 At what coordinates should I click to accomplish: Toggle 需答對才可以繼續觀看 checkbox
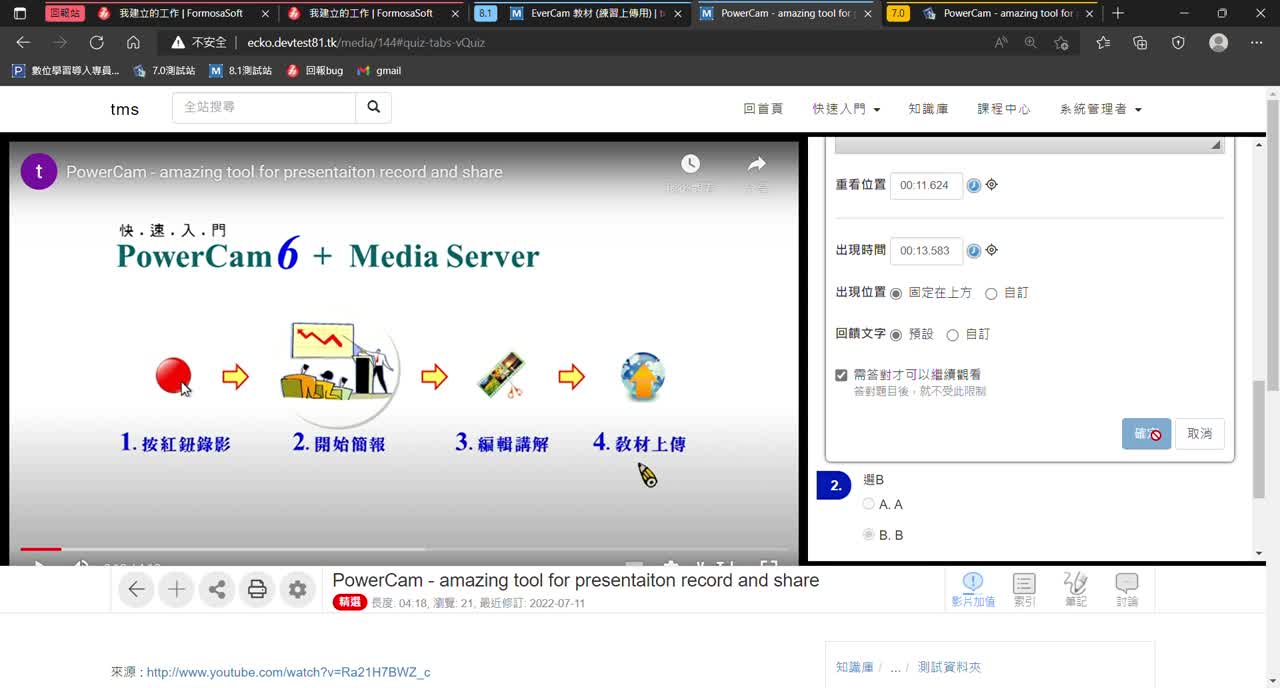tap(842, 375)
